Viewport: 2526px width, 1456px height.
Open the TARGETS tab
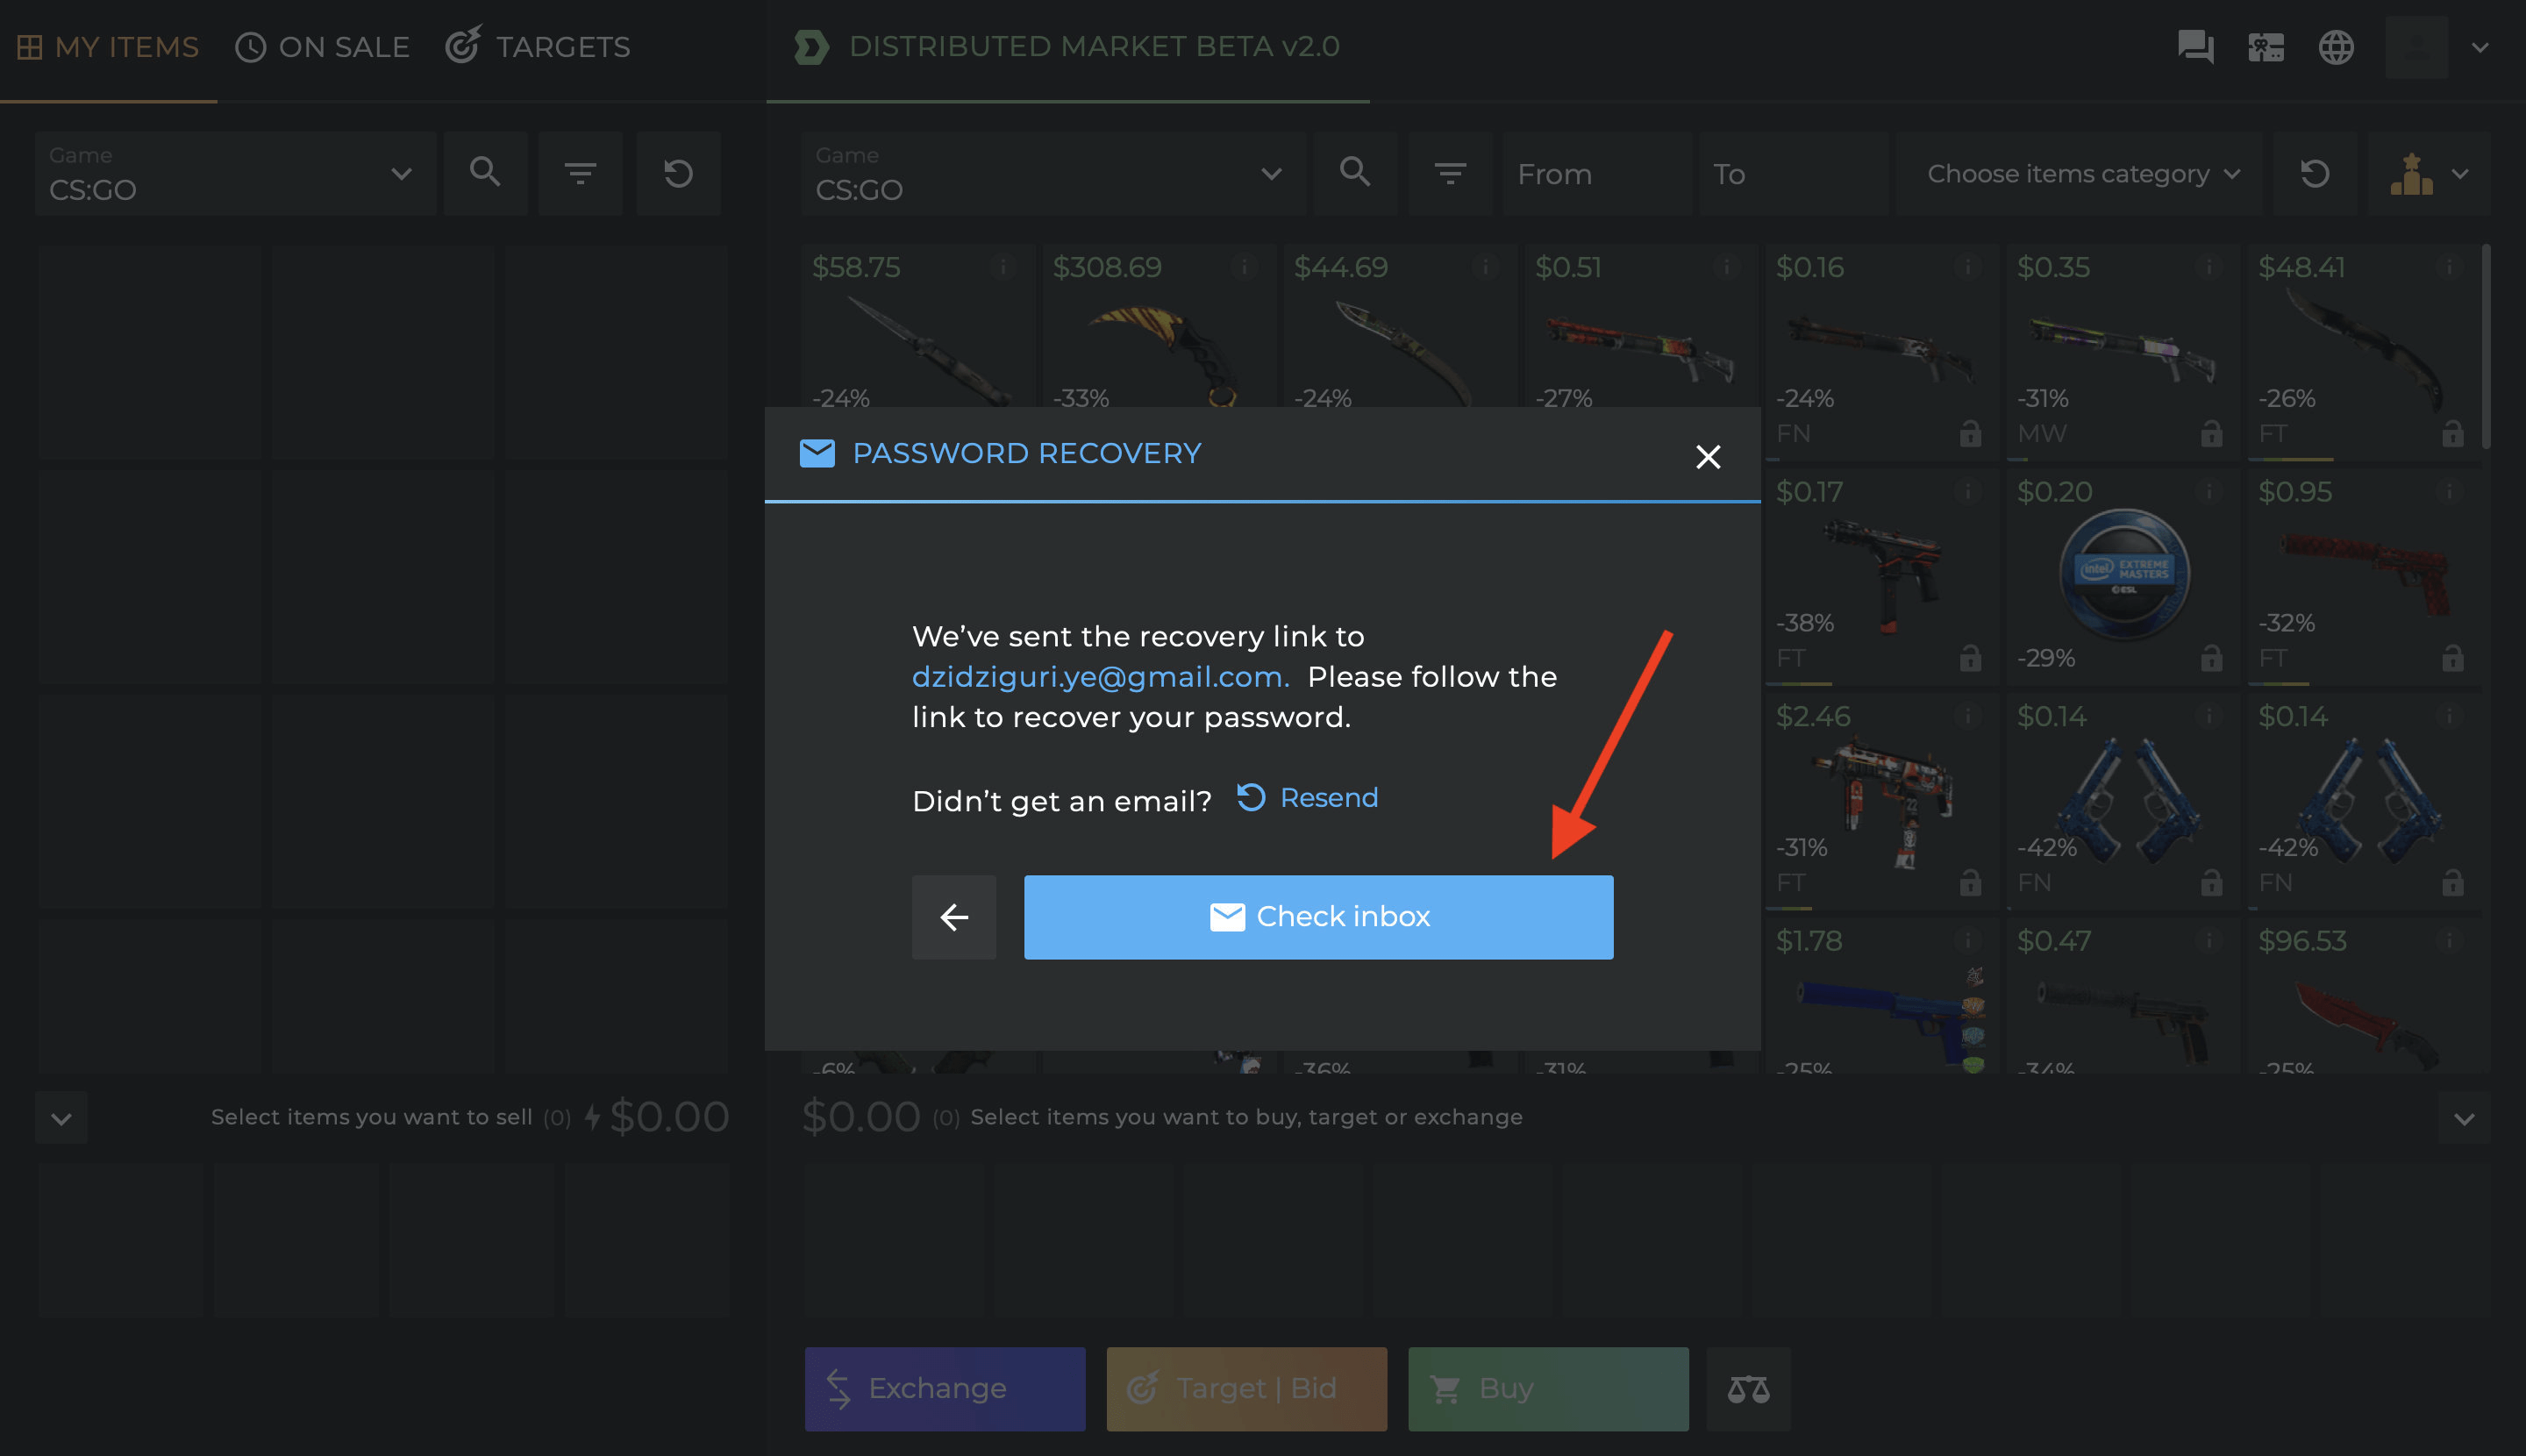(x=538, y=46)
